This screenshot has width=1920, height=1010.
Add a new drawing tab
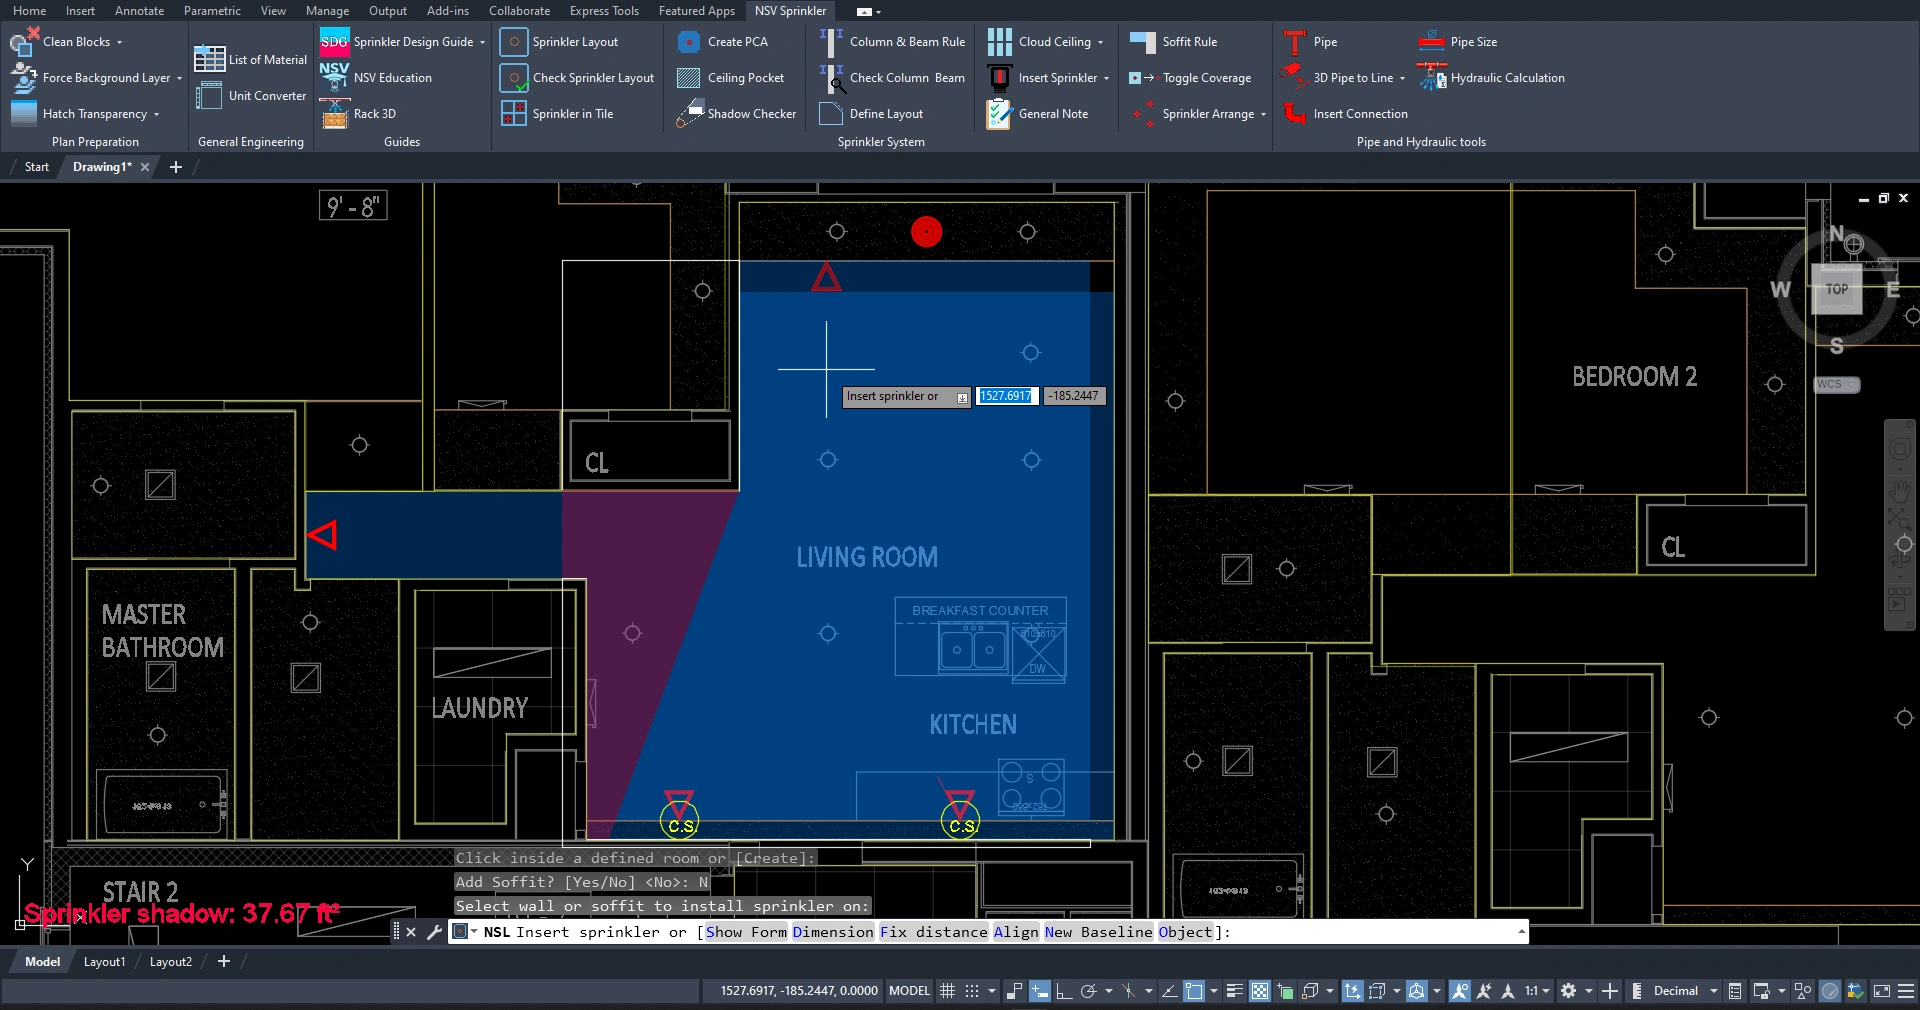pos(176,167)
